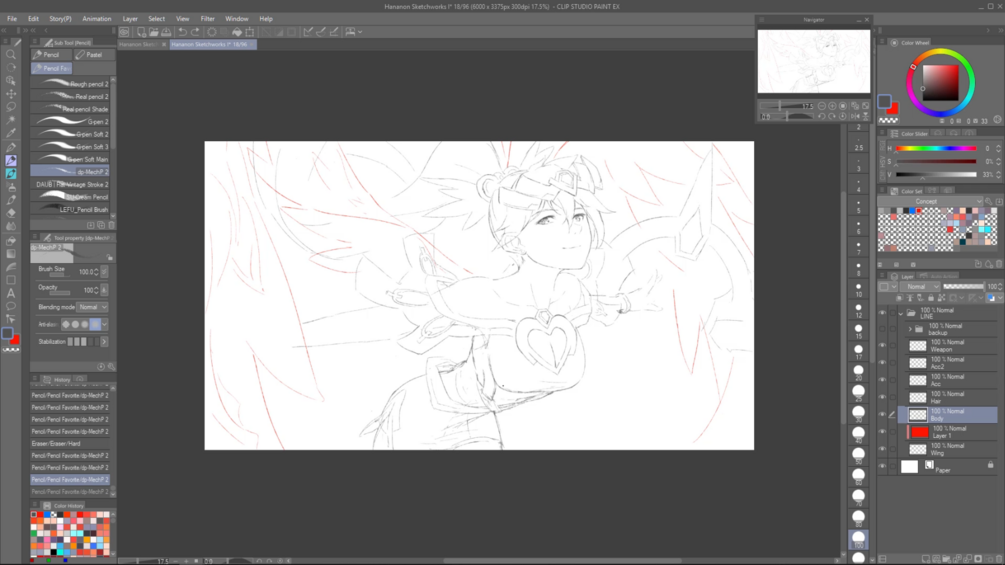Viewport: 1005px width, 565px height.
Task: Select the Zoom magnifier tool
Action: [11, 54]
